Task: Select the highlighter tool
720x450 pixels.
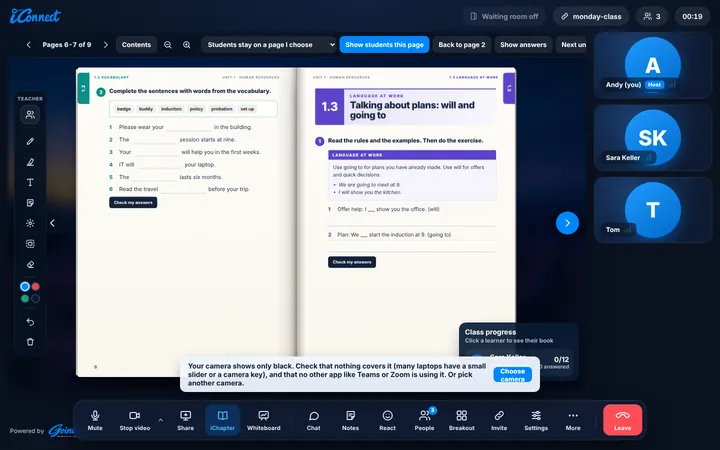Action: click(x=30, y=162)
